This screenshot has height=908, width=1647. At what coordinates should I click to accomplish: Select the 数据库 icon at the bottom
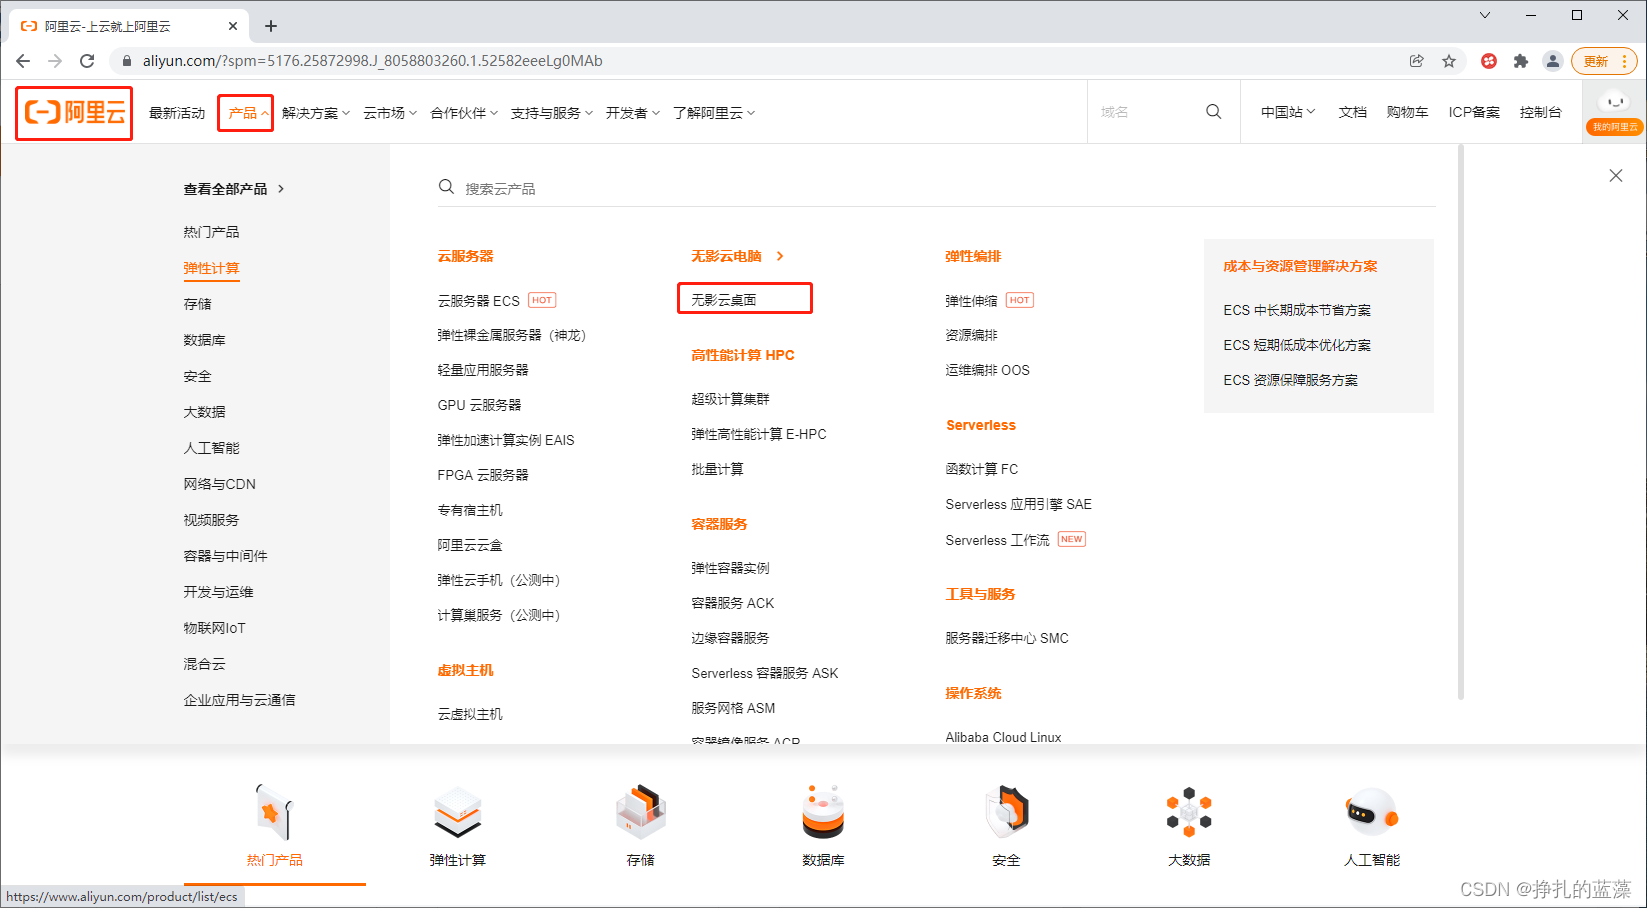[x=822, y=812]
